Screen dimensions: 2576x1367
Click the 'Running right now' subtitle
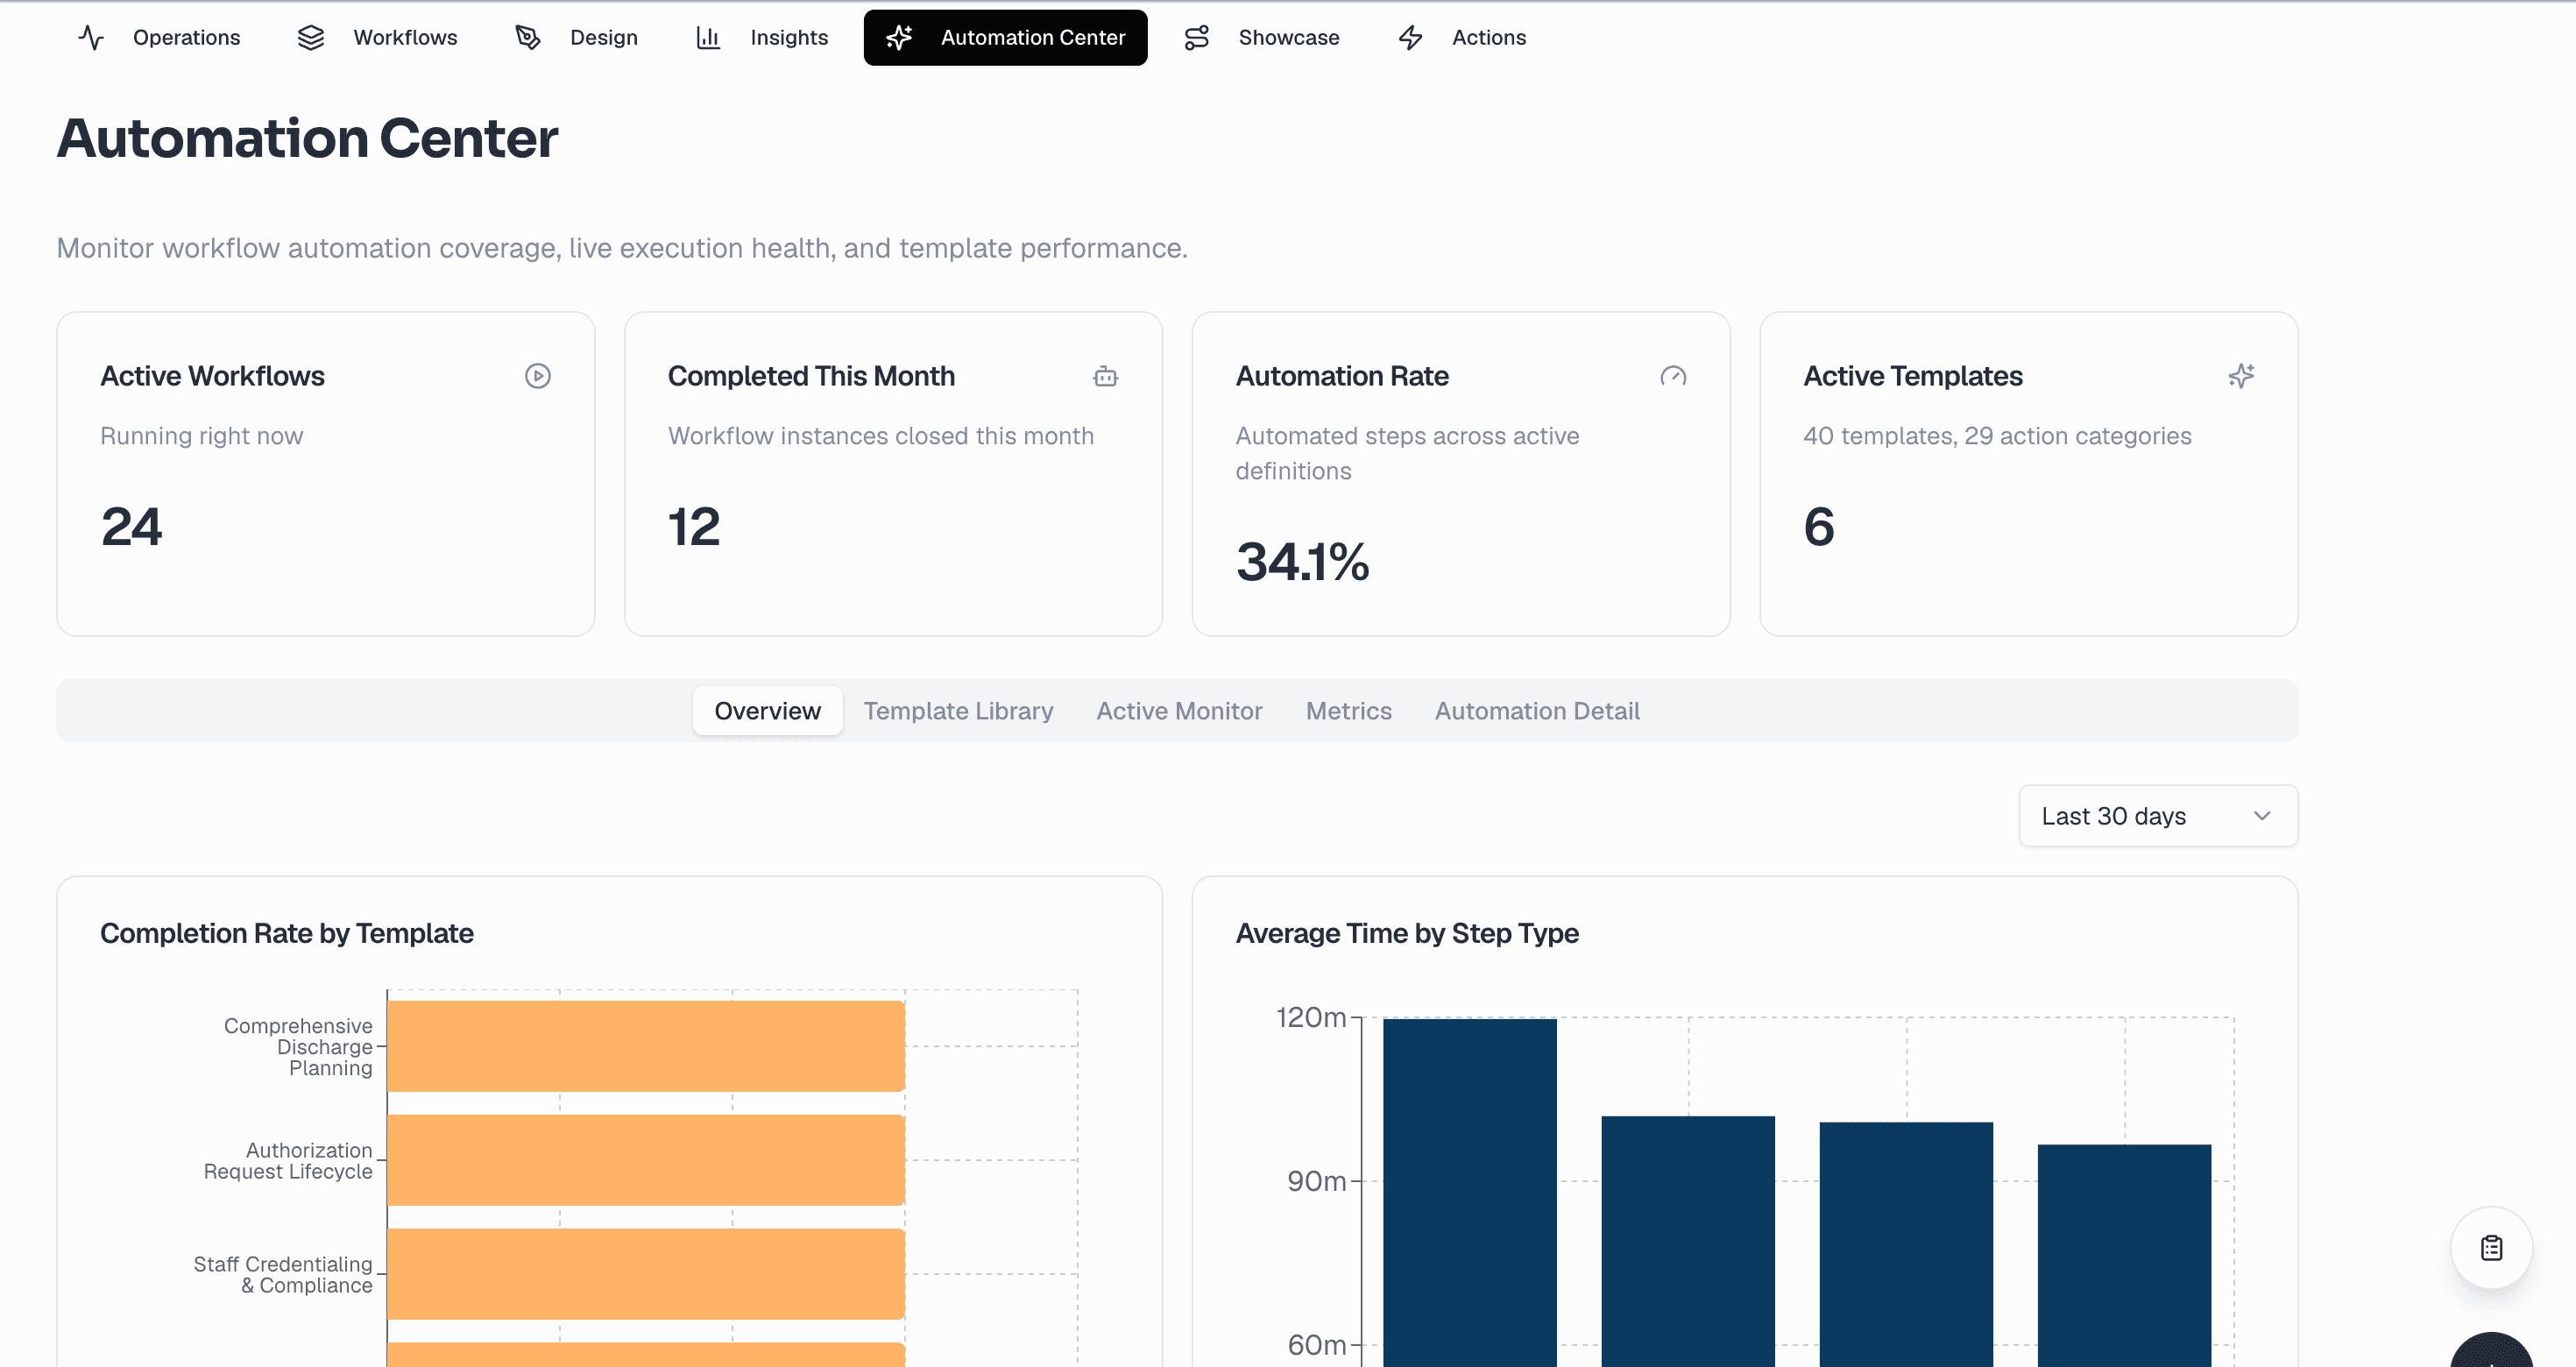click(201, 436)
